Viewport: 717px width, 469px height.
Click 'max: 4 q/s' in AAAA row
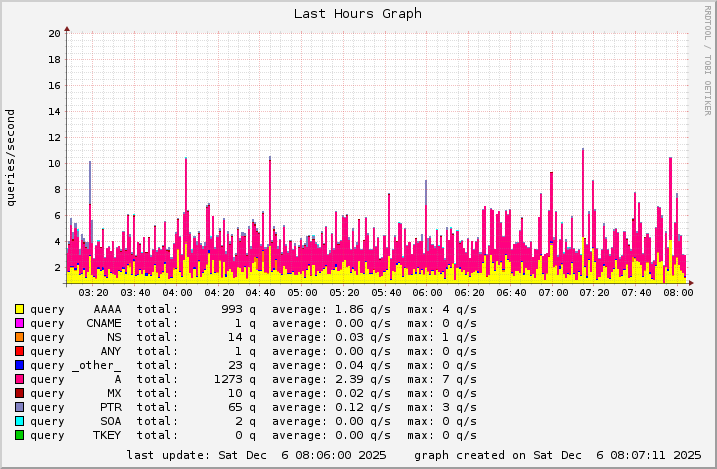point(442,309)
